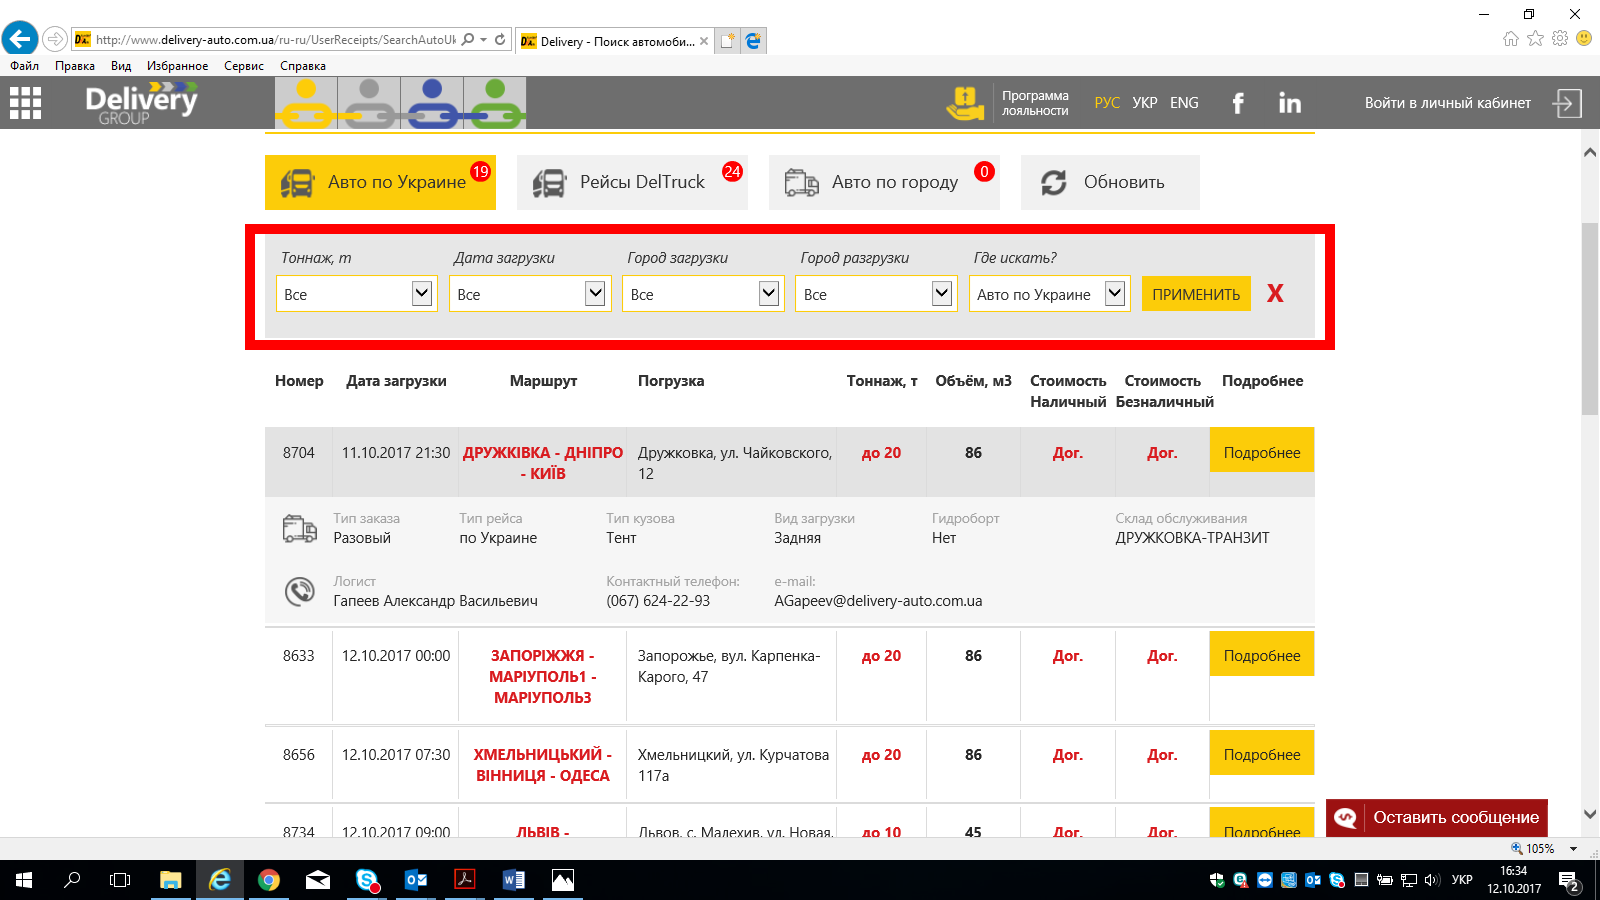Open the browser home icon
This screenshot has height=900, width=1600.
1511,38
